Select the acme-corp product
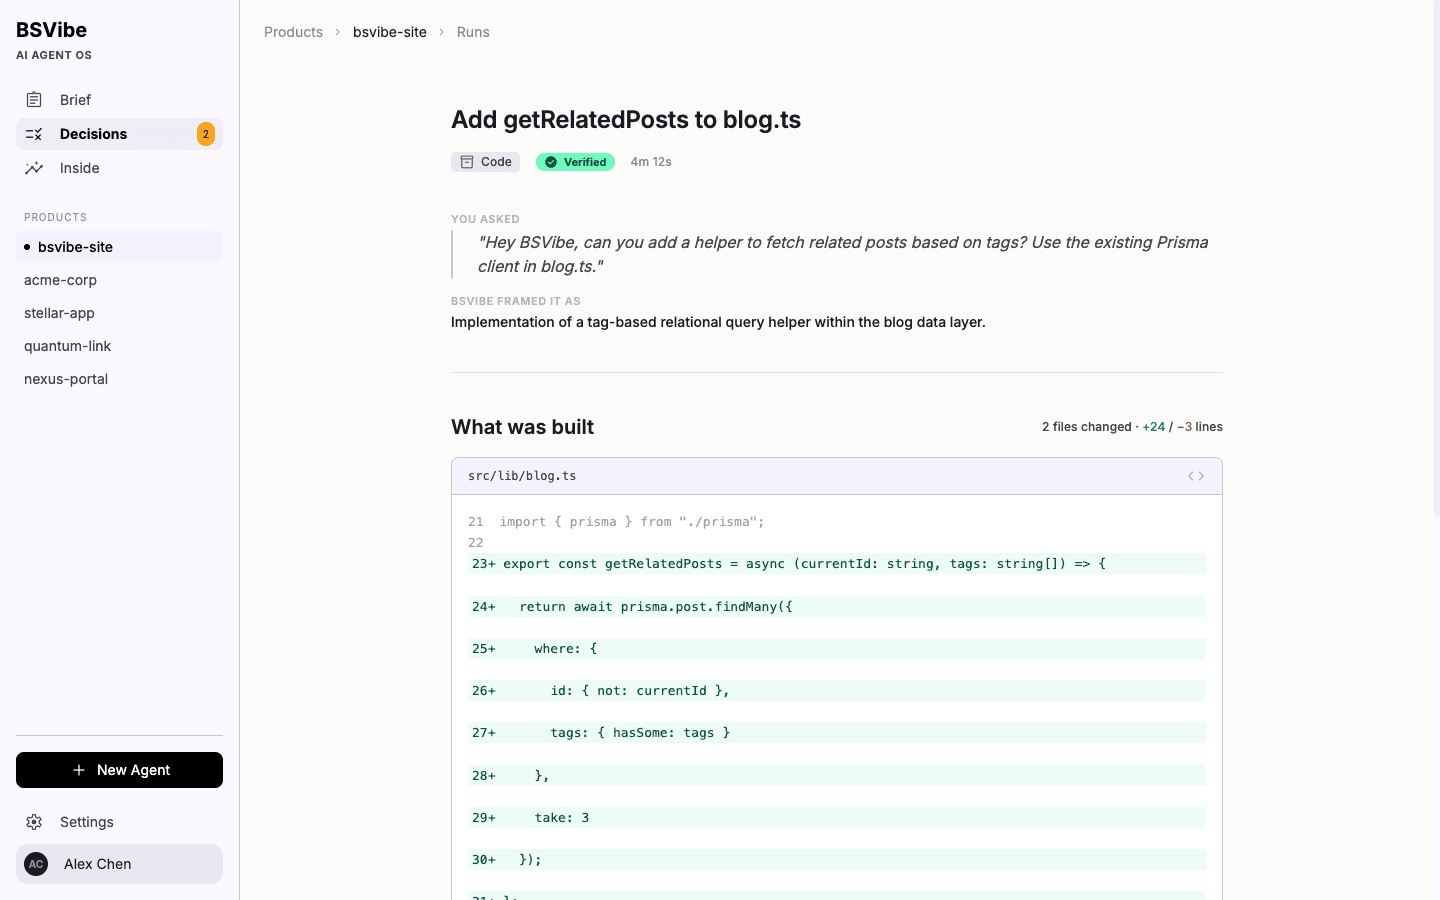 click(x=119, y=280)
